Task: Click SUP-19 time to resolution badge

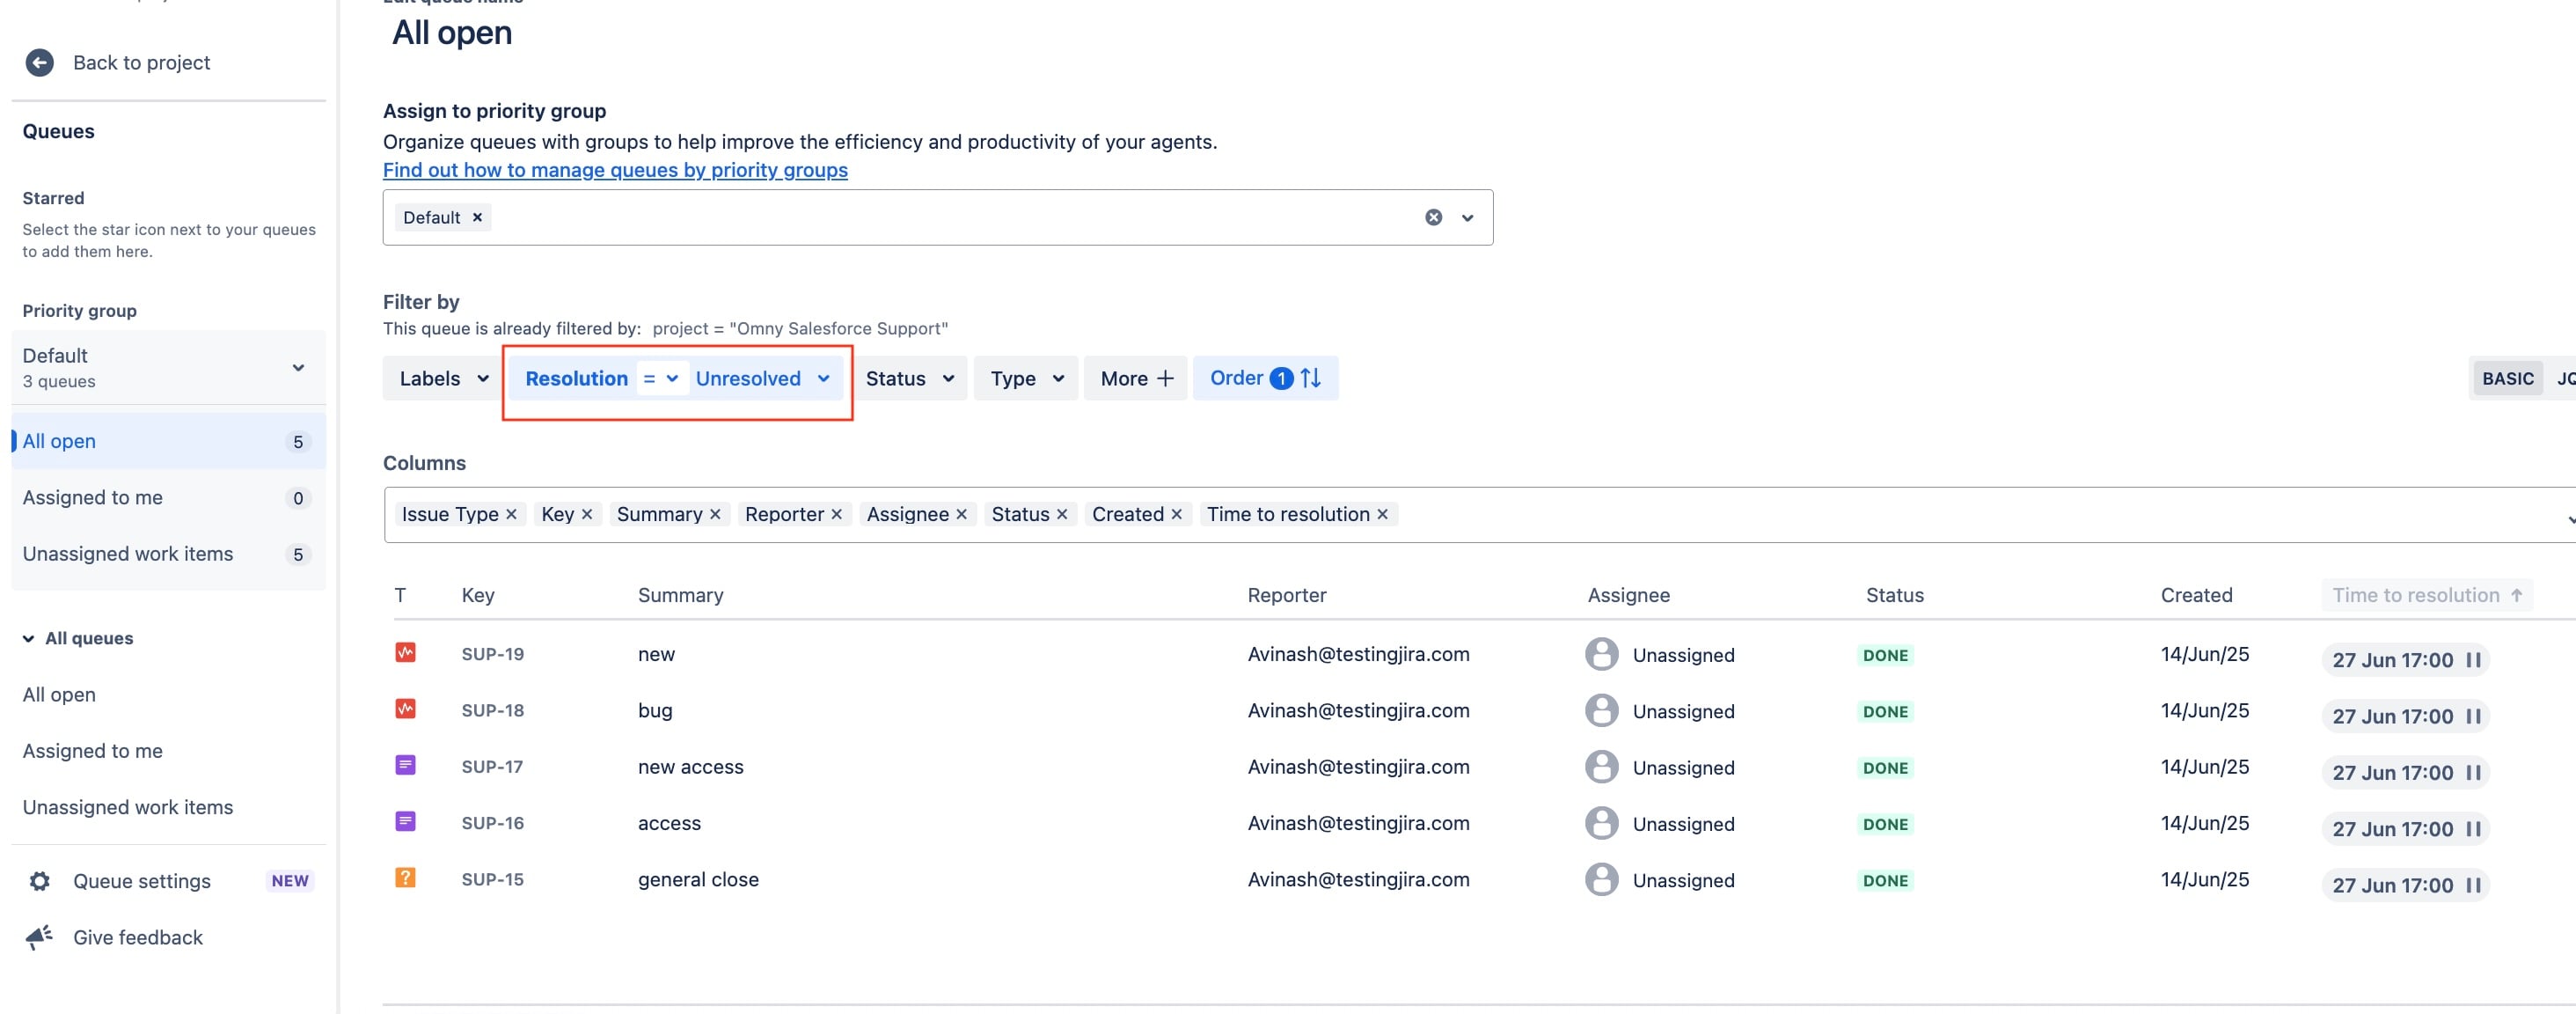Action: pyautogui.click(x=2405, y=660)
